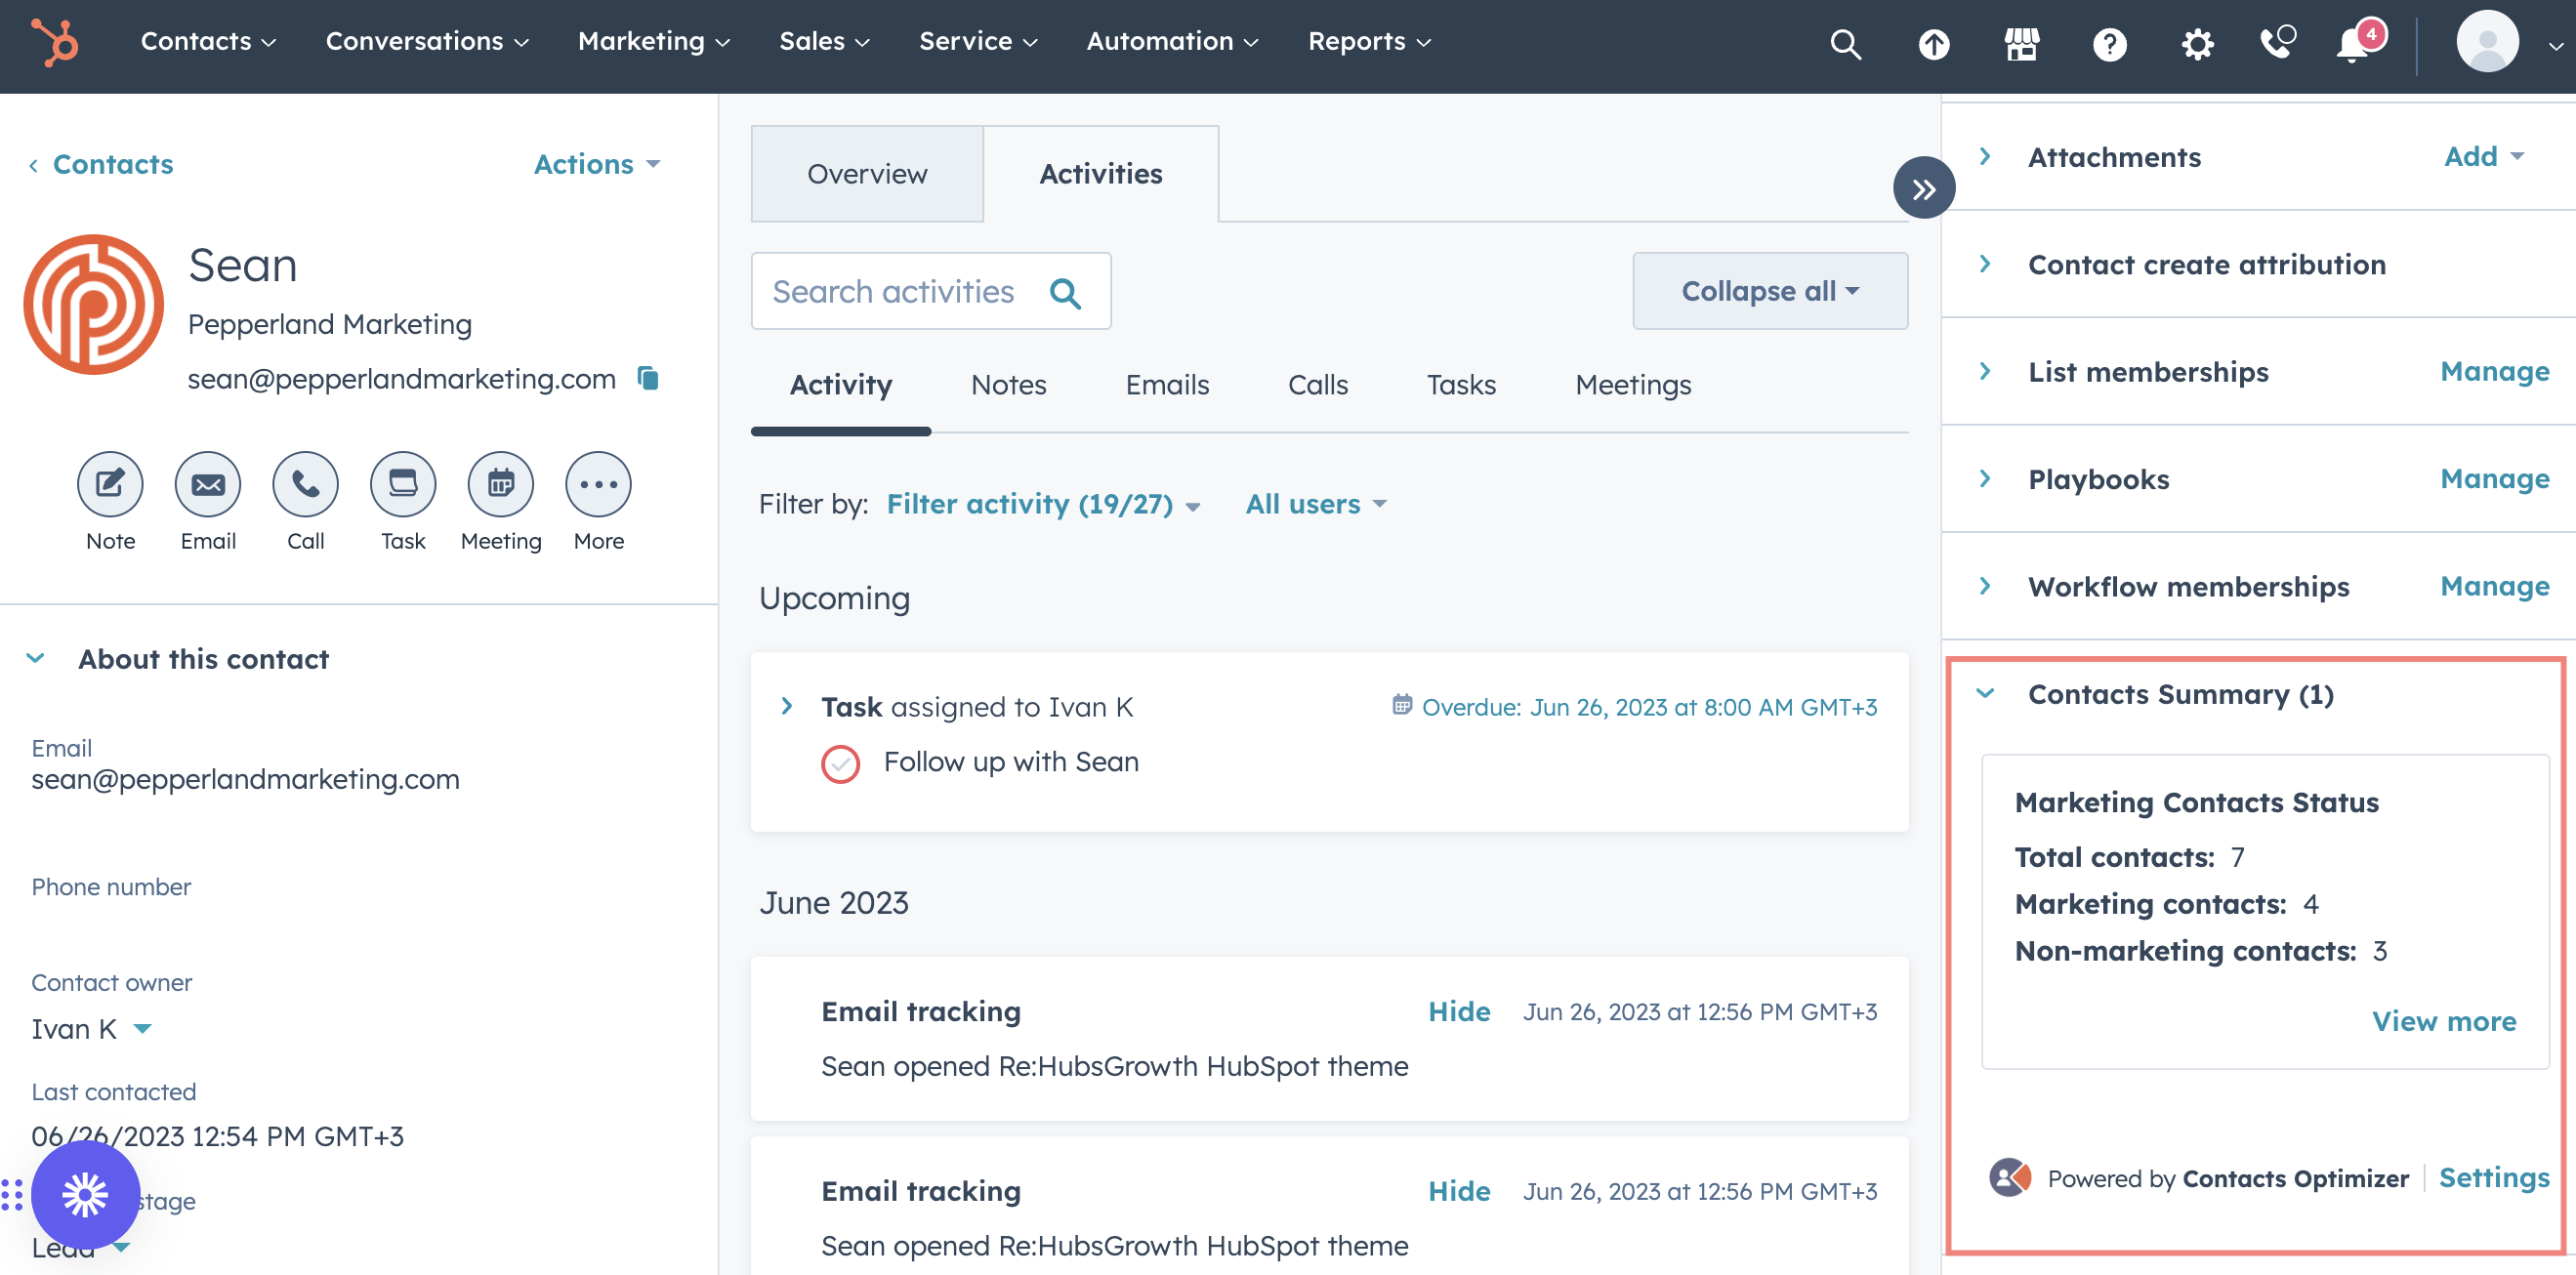Open the Contacts nav menu
This screenshot has height=1275, width=2576.
pos(208,42)
